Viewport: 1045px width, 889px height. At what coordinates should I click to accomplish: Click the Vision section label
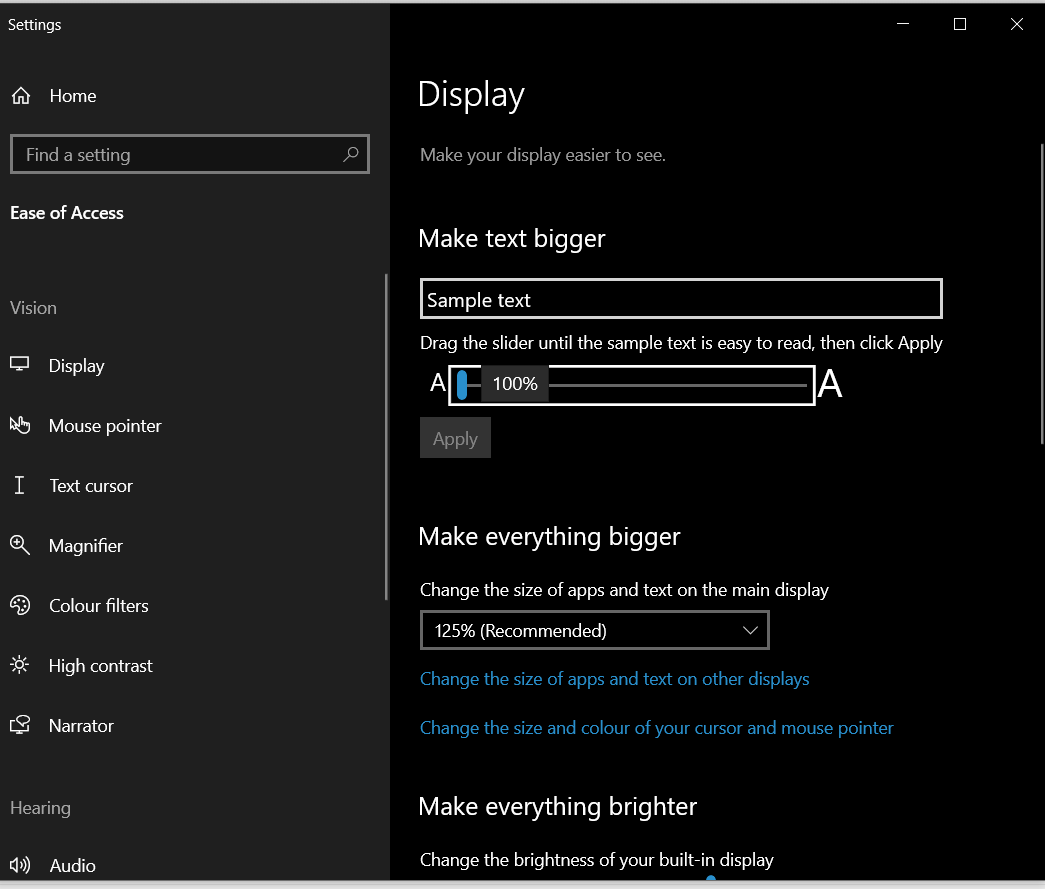tap(33, 307)
